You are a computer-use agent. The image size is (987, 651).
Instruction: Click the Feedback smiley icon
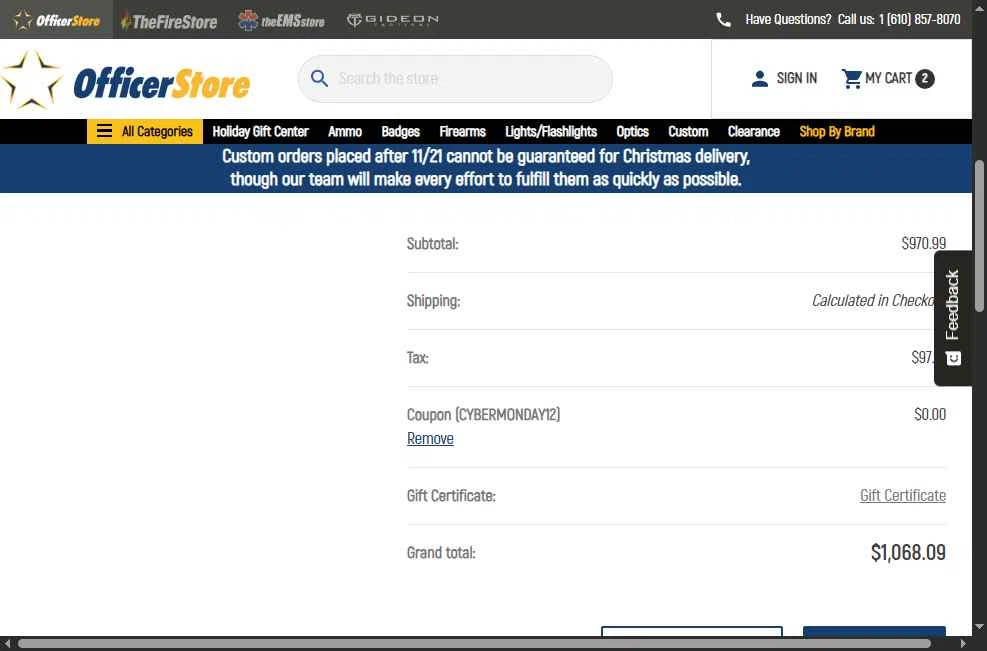point(953,358)
